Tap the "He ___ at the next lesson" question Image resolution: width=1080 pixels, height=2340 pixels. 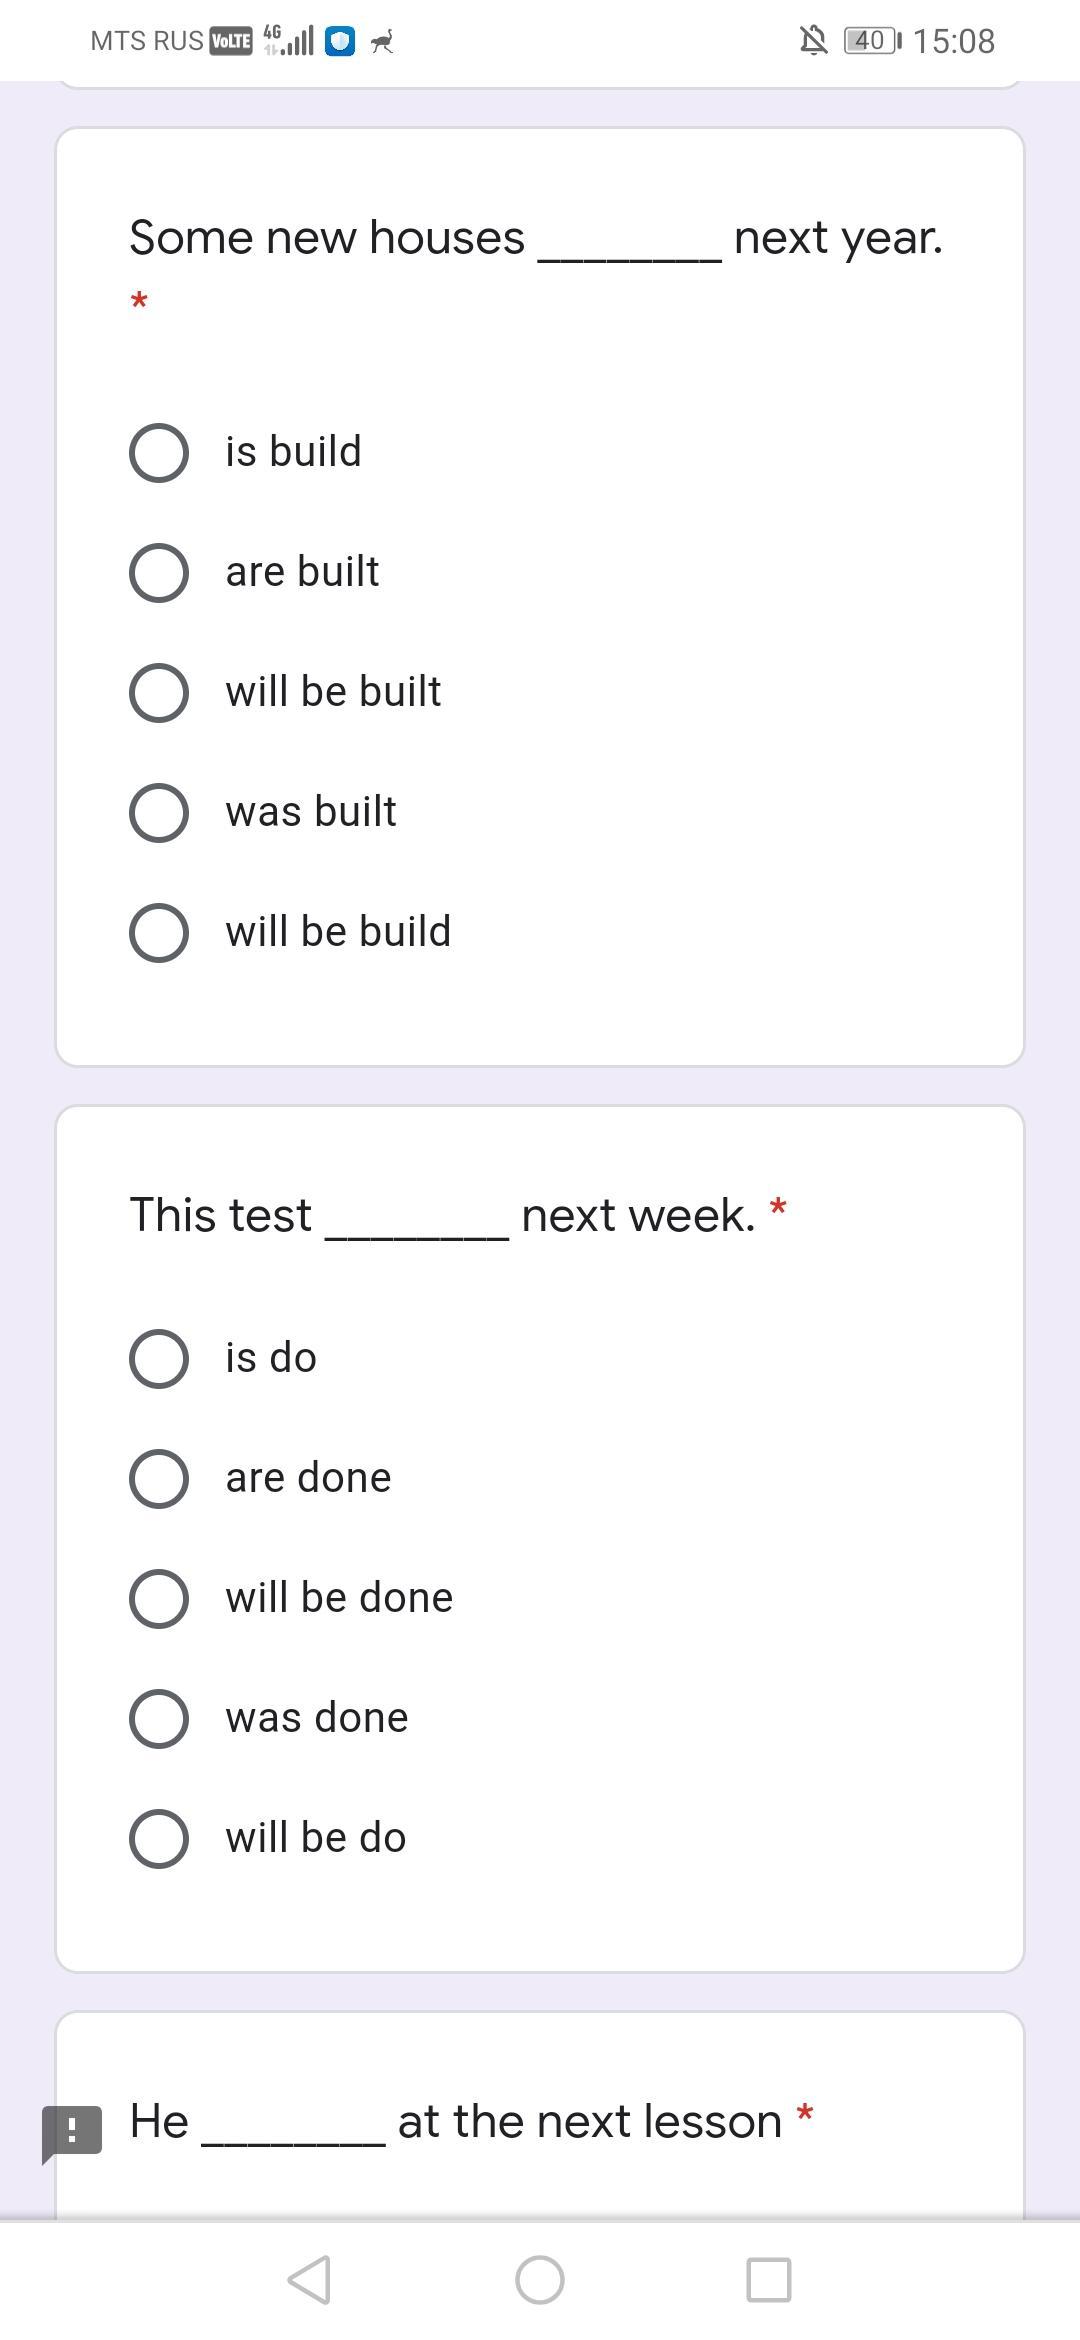455,2122
